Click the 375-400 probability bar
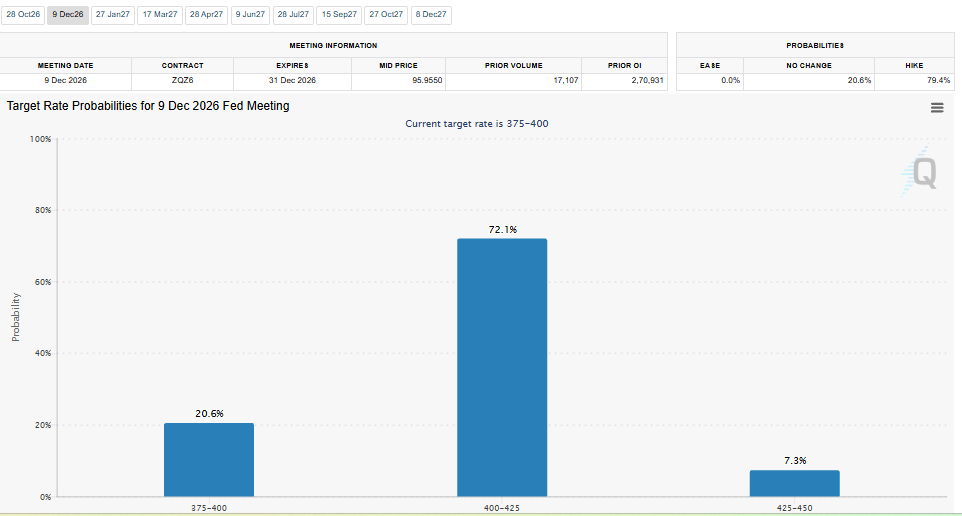The width and height of the screenshot is (962, 516). (209, 460)
